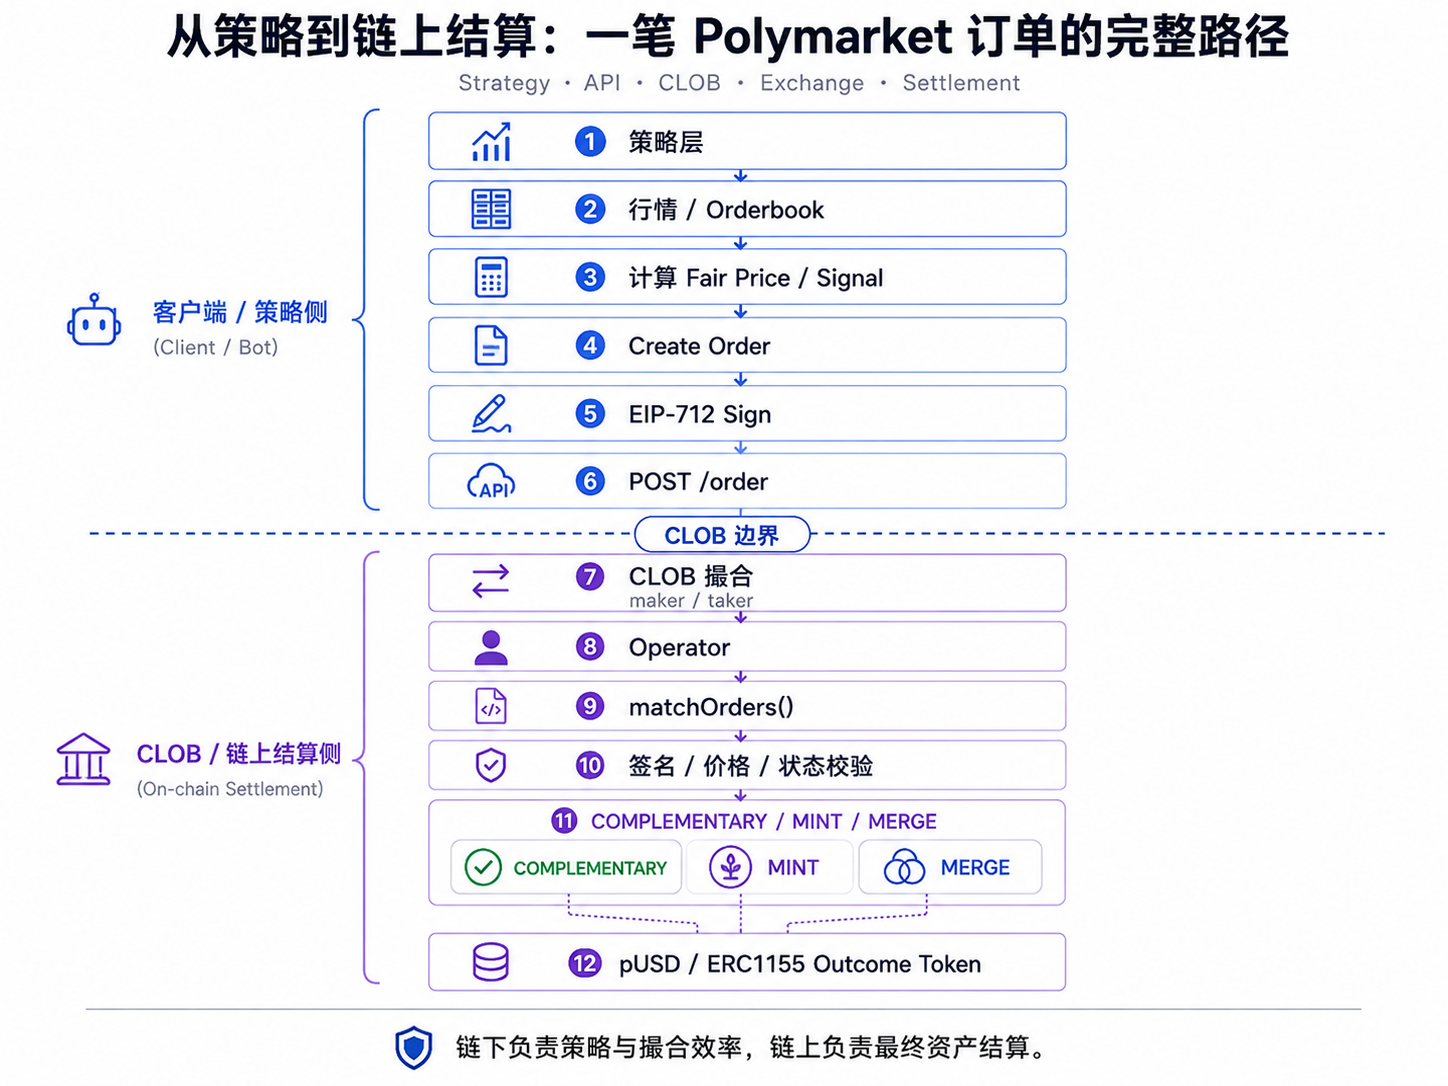Click the robot icon for 客户端
Screen dimensions: 1448x1086
[94, 321]
